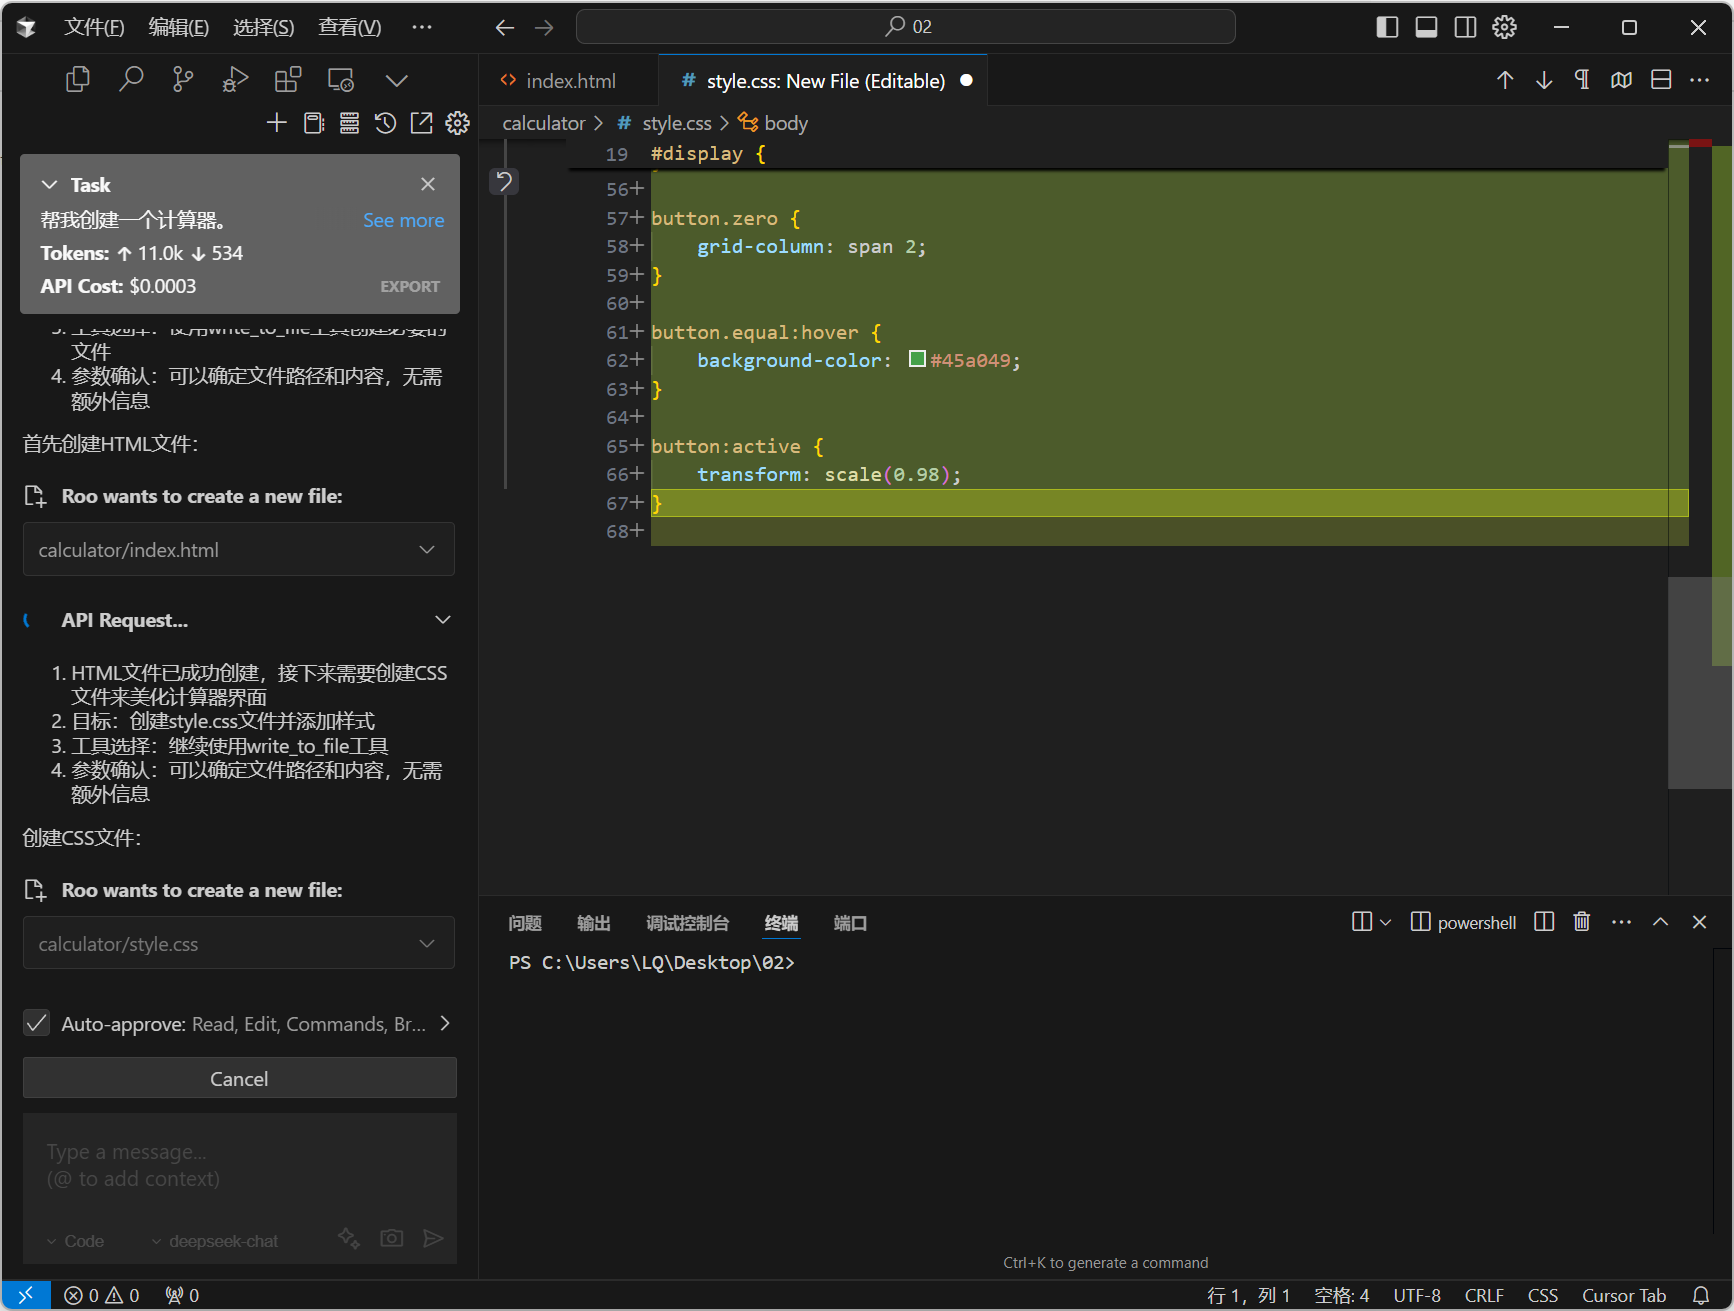Click the See more link
Image resolution: width=1734 pixels, height=1311 pixels.
pyautogui.click(x=403, y=220)
